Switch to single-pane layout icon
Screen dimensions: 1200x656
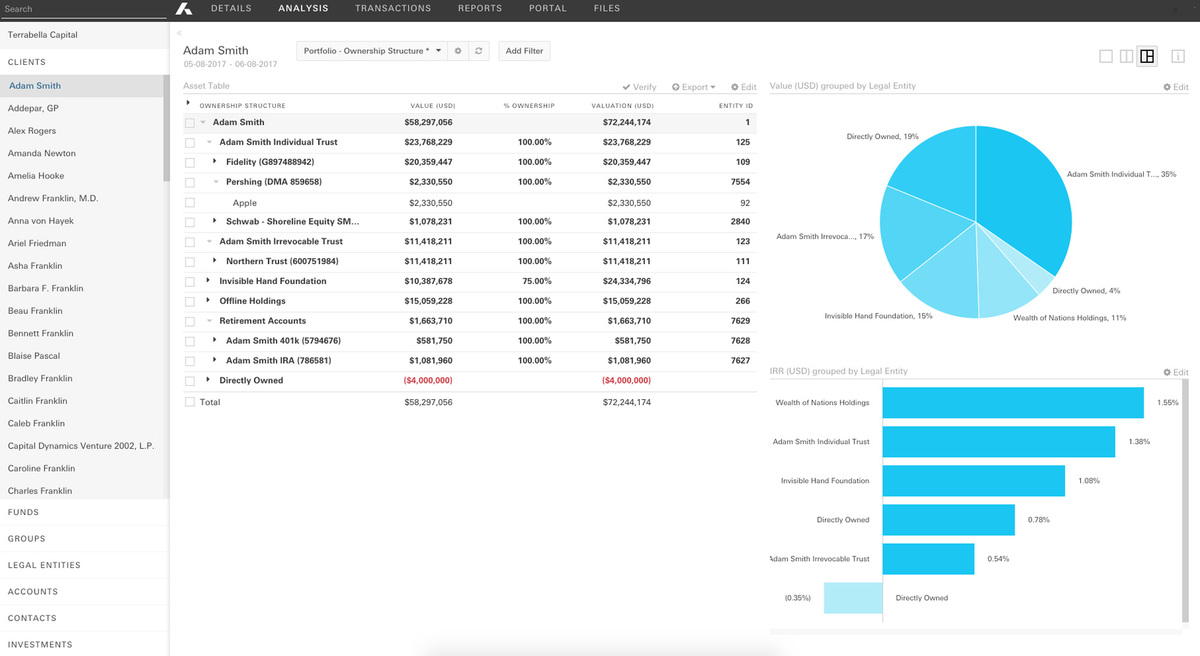(1105, 56)
